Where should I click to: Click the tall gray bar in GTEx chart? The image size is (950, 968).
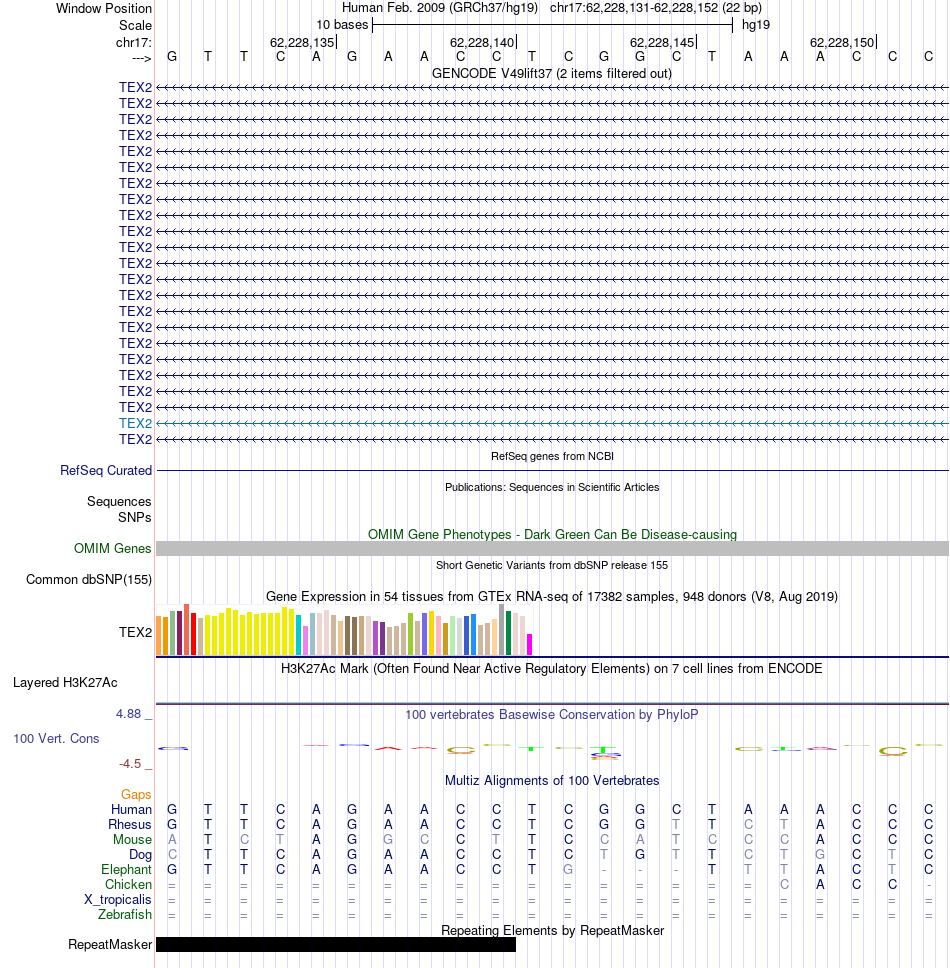501,630
